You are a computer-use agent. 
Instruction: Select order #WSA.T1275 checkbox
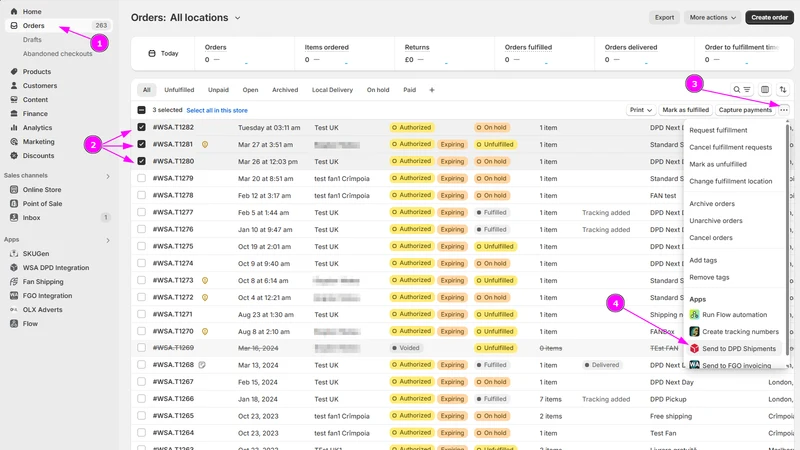coord(141,246)
